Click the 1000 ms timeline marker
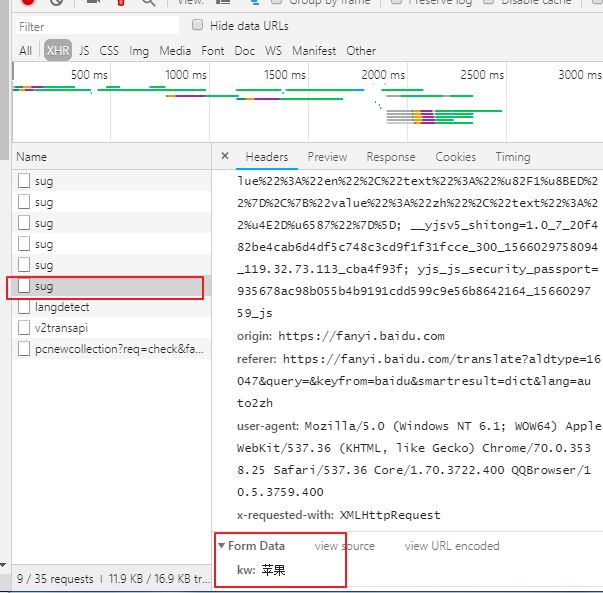The height and width of the screenshot is (593, 603). [186, 74]
